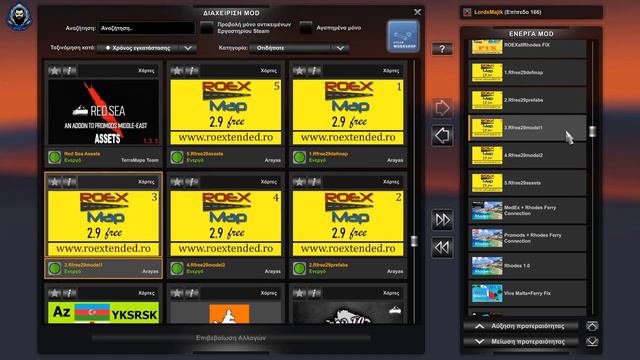Click the single left arrow to deactivate mod
Screen dimensions: 640x360
coord(442,136)
